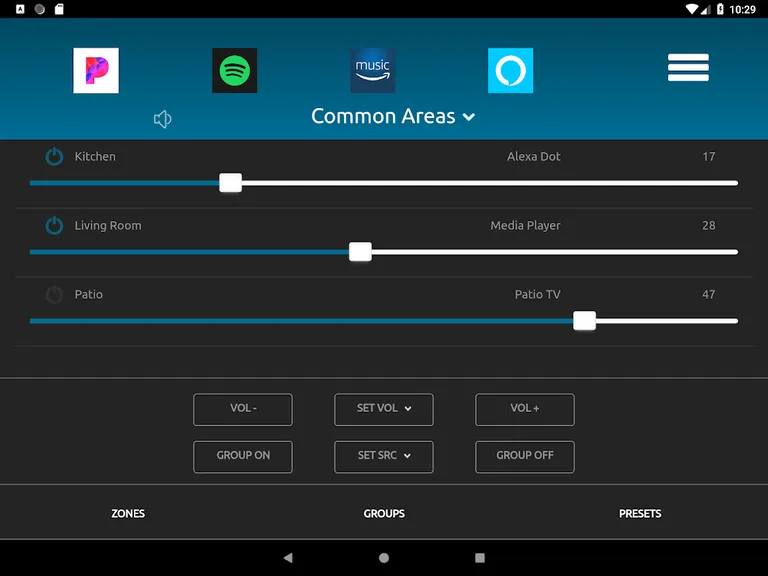The height and width of the screenshot is (576, 768).
Task: Switch to the PRESETS tab
Action: [640, 514]
